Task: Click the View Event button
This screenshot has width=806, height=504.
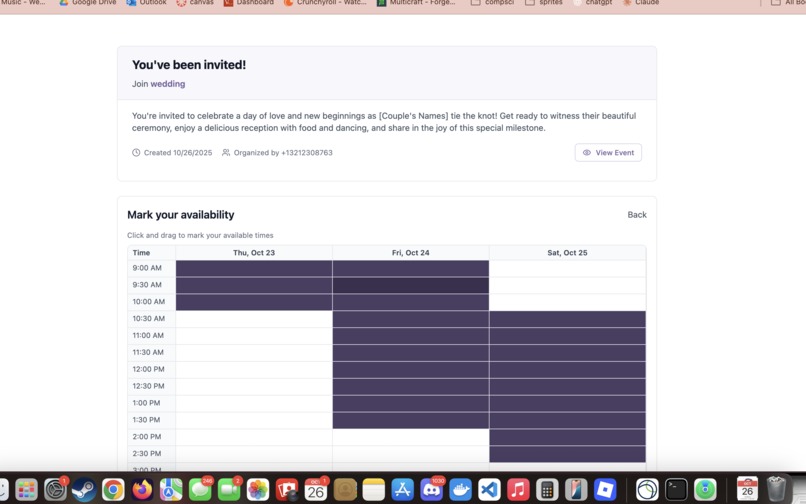Action: 608,153
